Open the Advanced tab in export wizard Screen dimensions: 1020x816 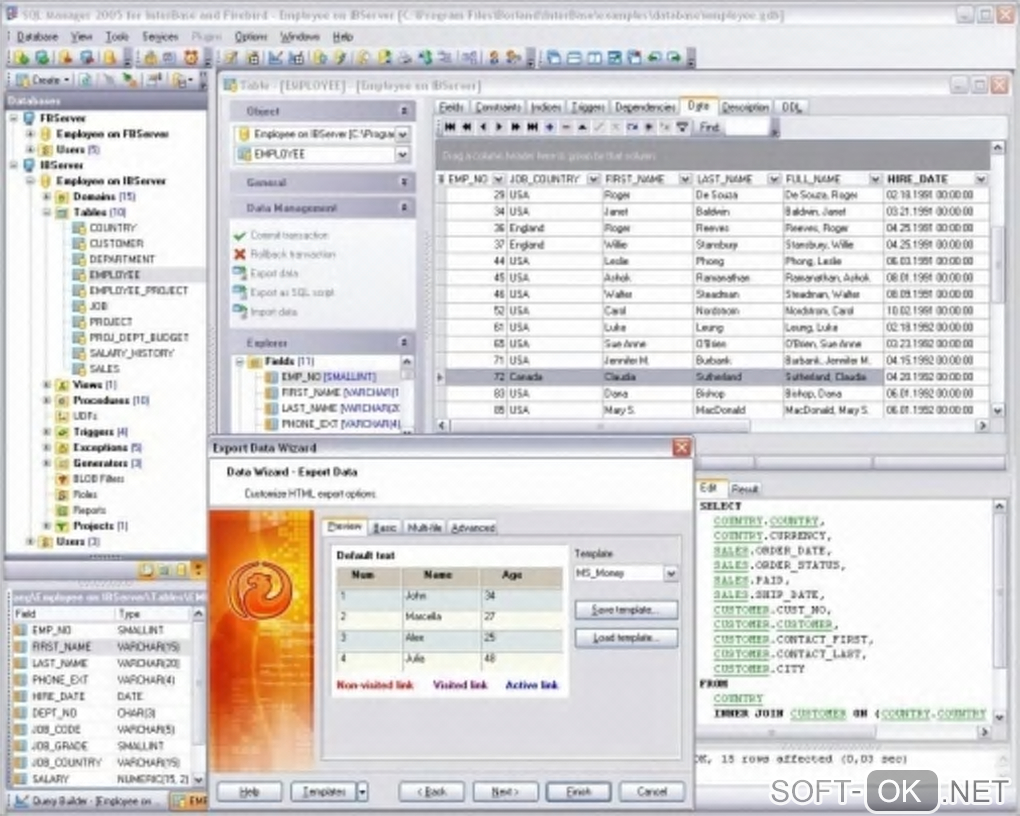[473, 528]
